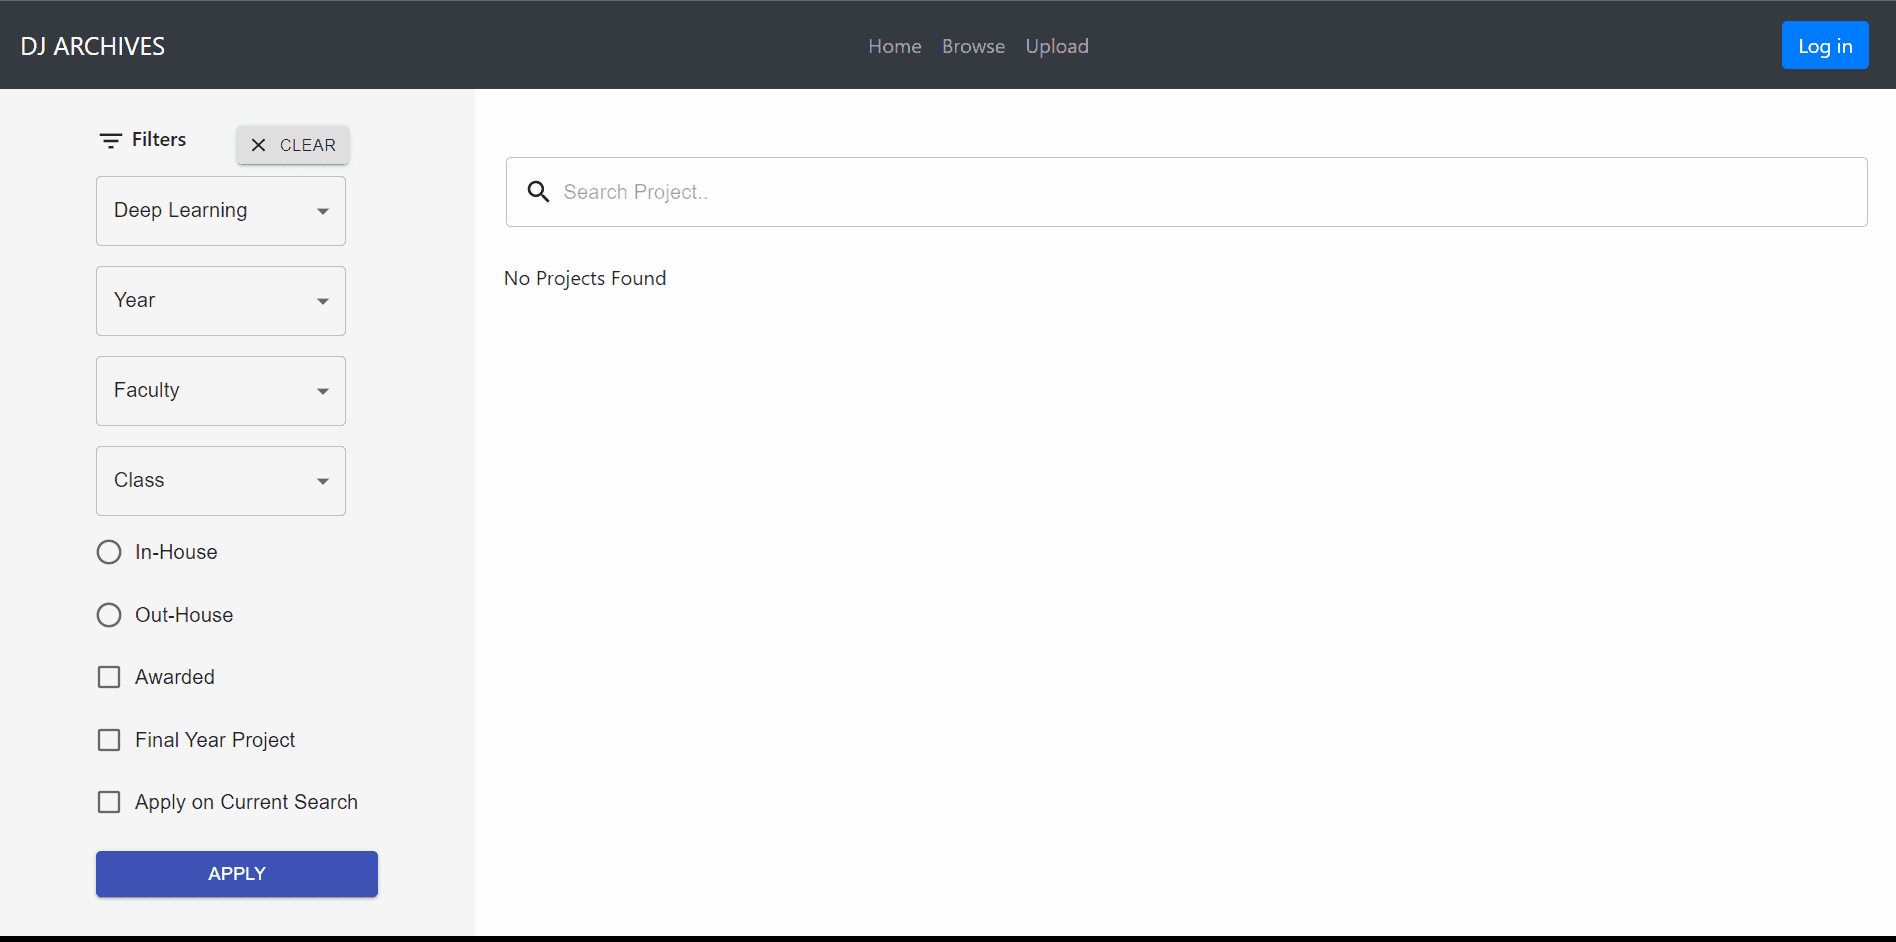This screenshot has width=1896, height=942.
Task: Click the Final Year Project label
Action: 215,740
